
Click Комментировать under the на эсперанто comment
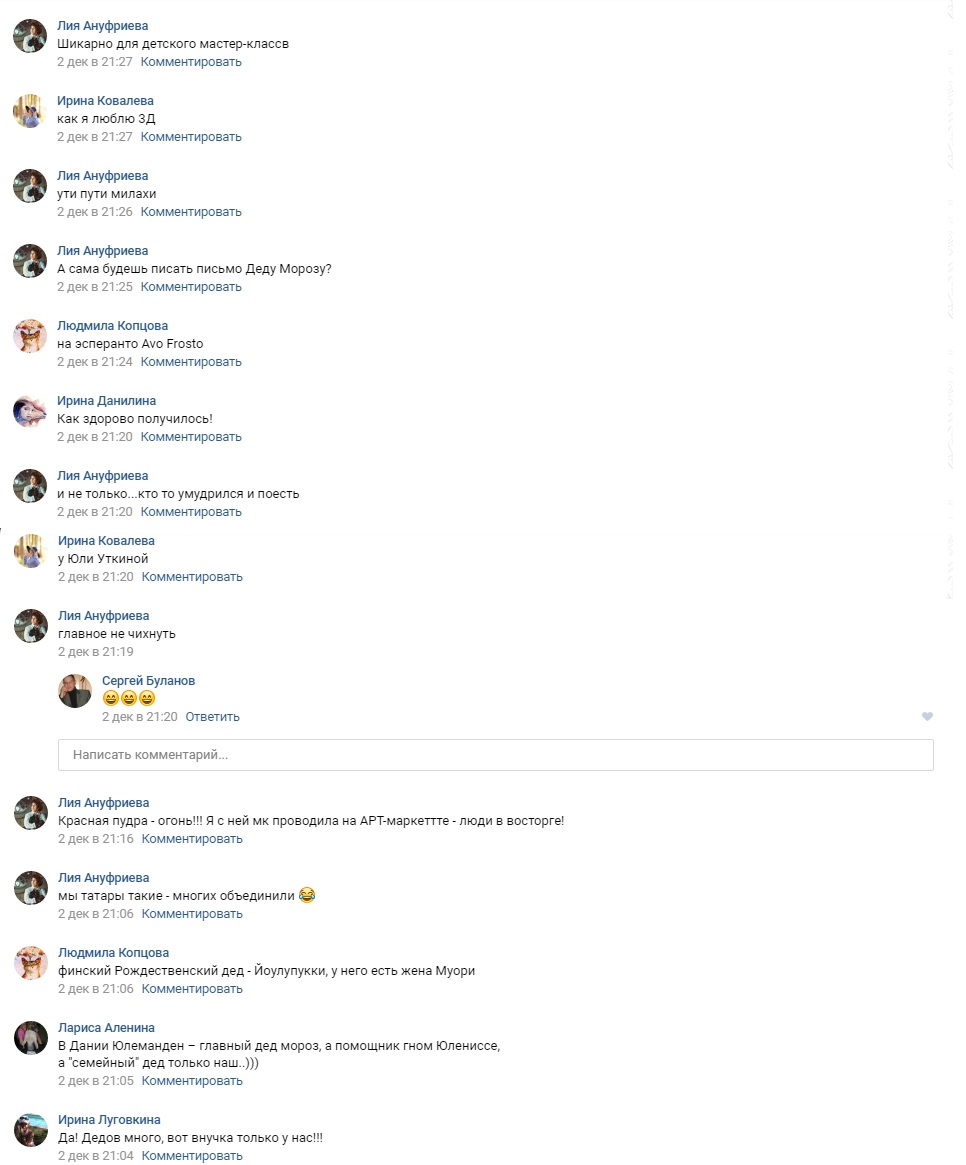191,362
